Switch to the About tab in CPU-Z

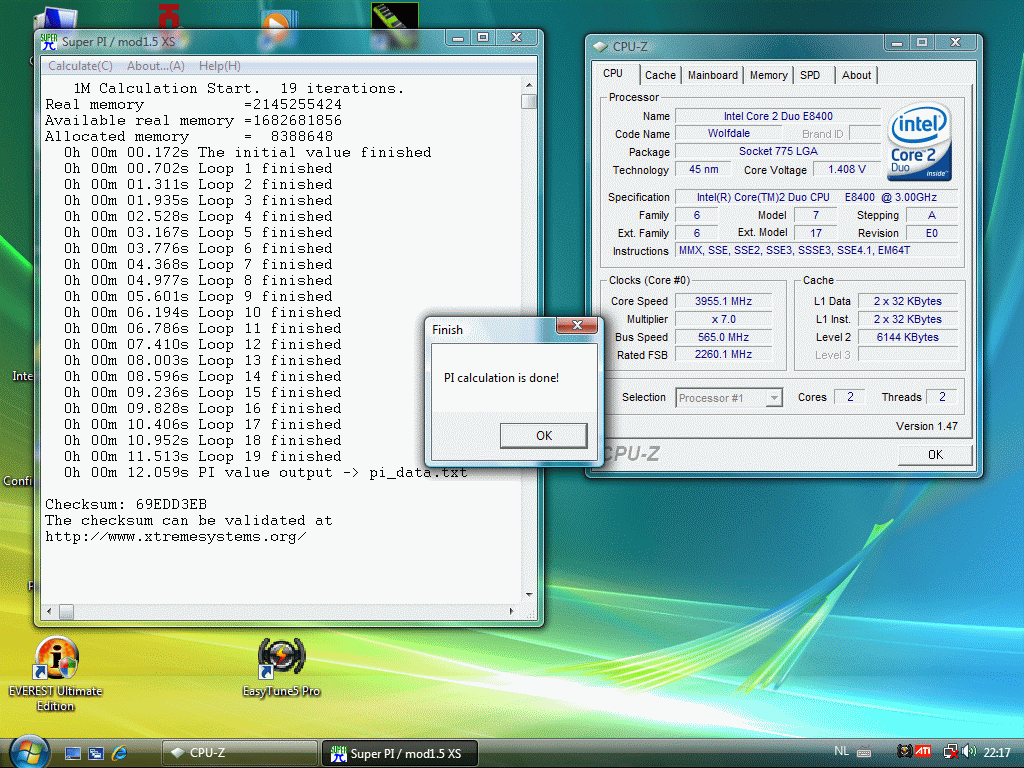(x=856, y=75)
